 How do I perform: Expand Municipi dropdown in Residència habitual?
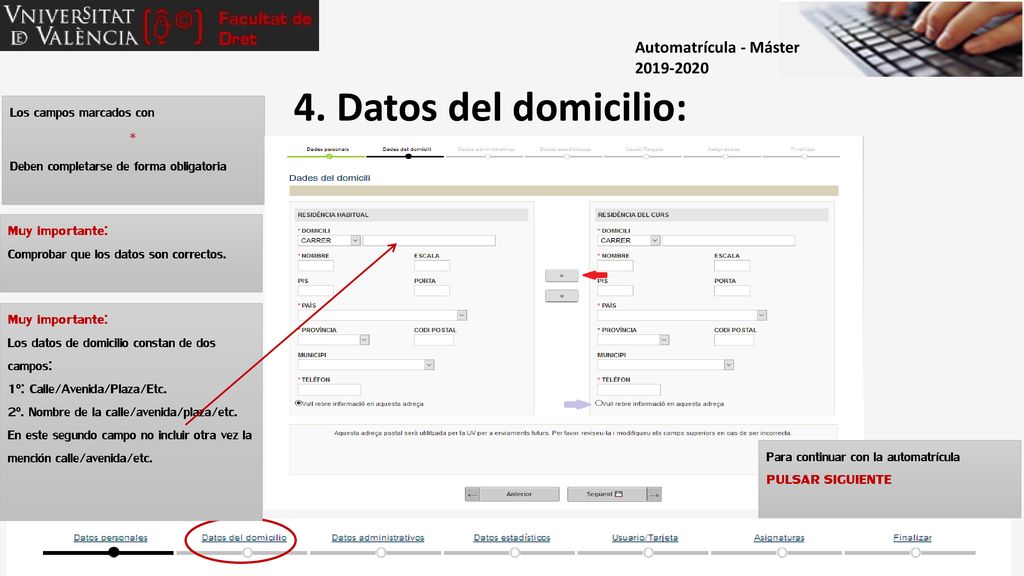[x=366, y=364]
